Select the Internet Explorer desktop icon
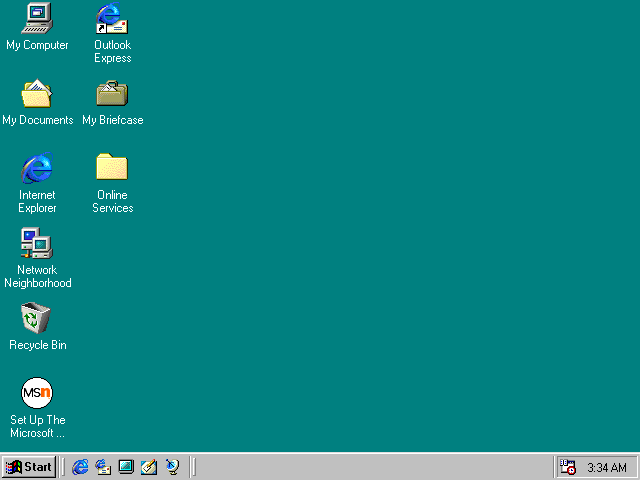640x480 pixels. [37, 168]
